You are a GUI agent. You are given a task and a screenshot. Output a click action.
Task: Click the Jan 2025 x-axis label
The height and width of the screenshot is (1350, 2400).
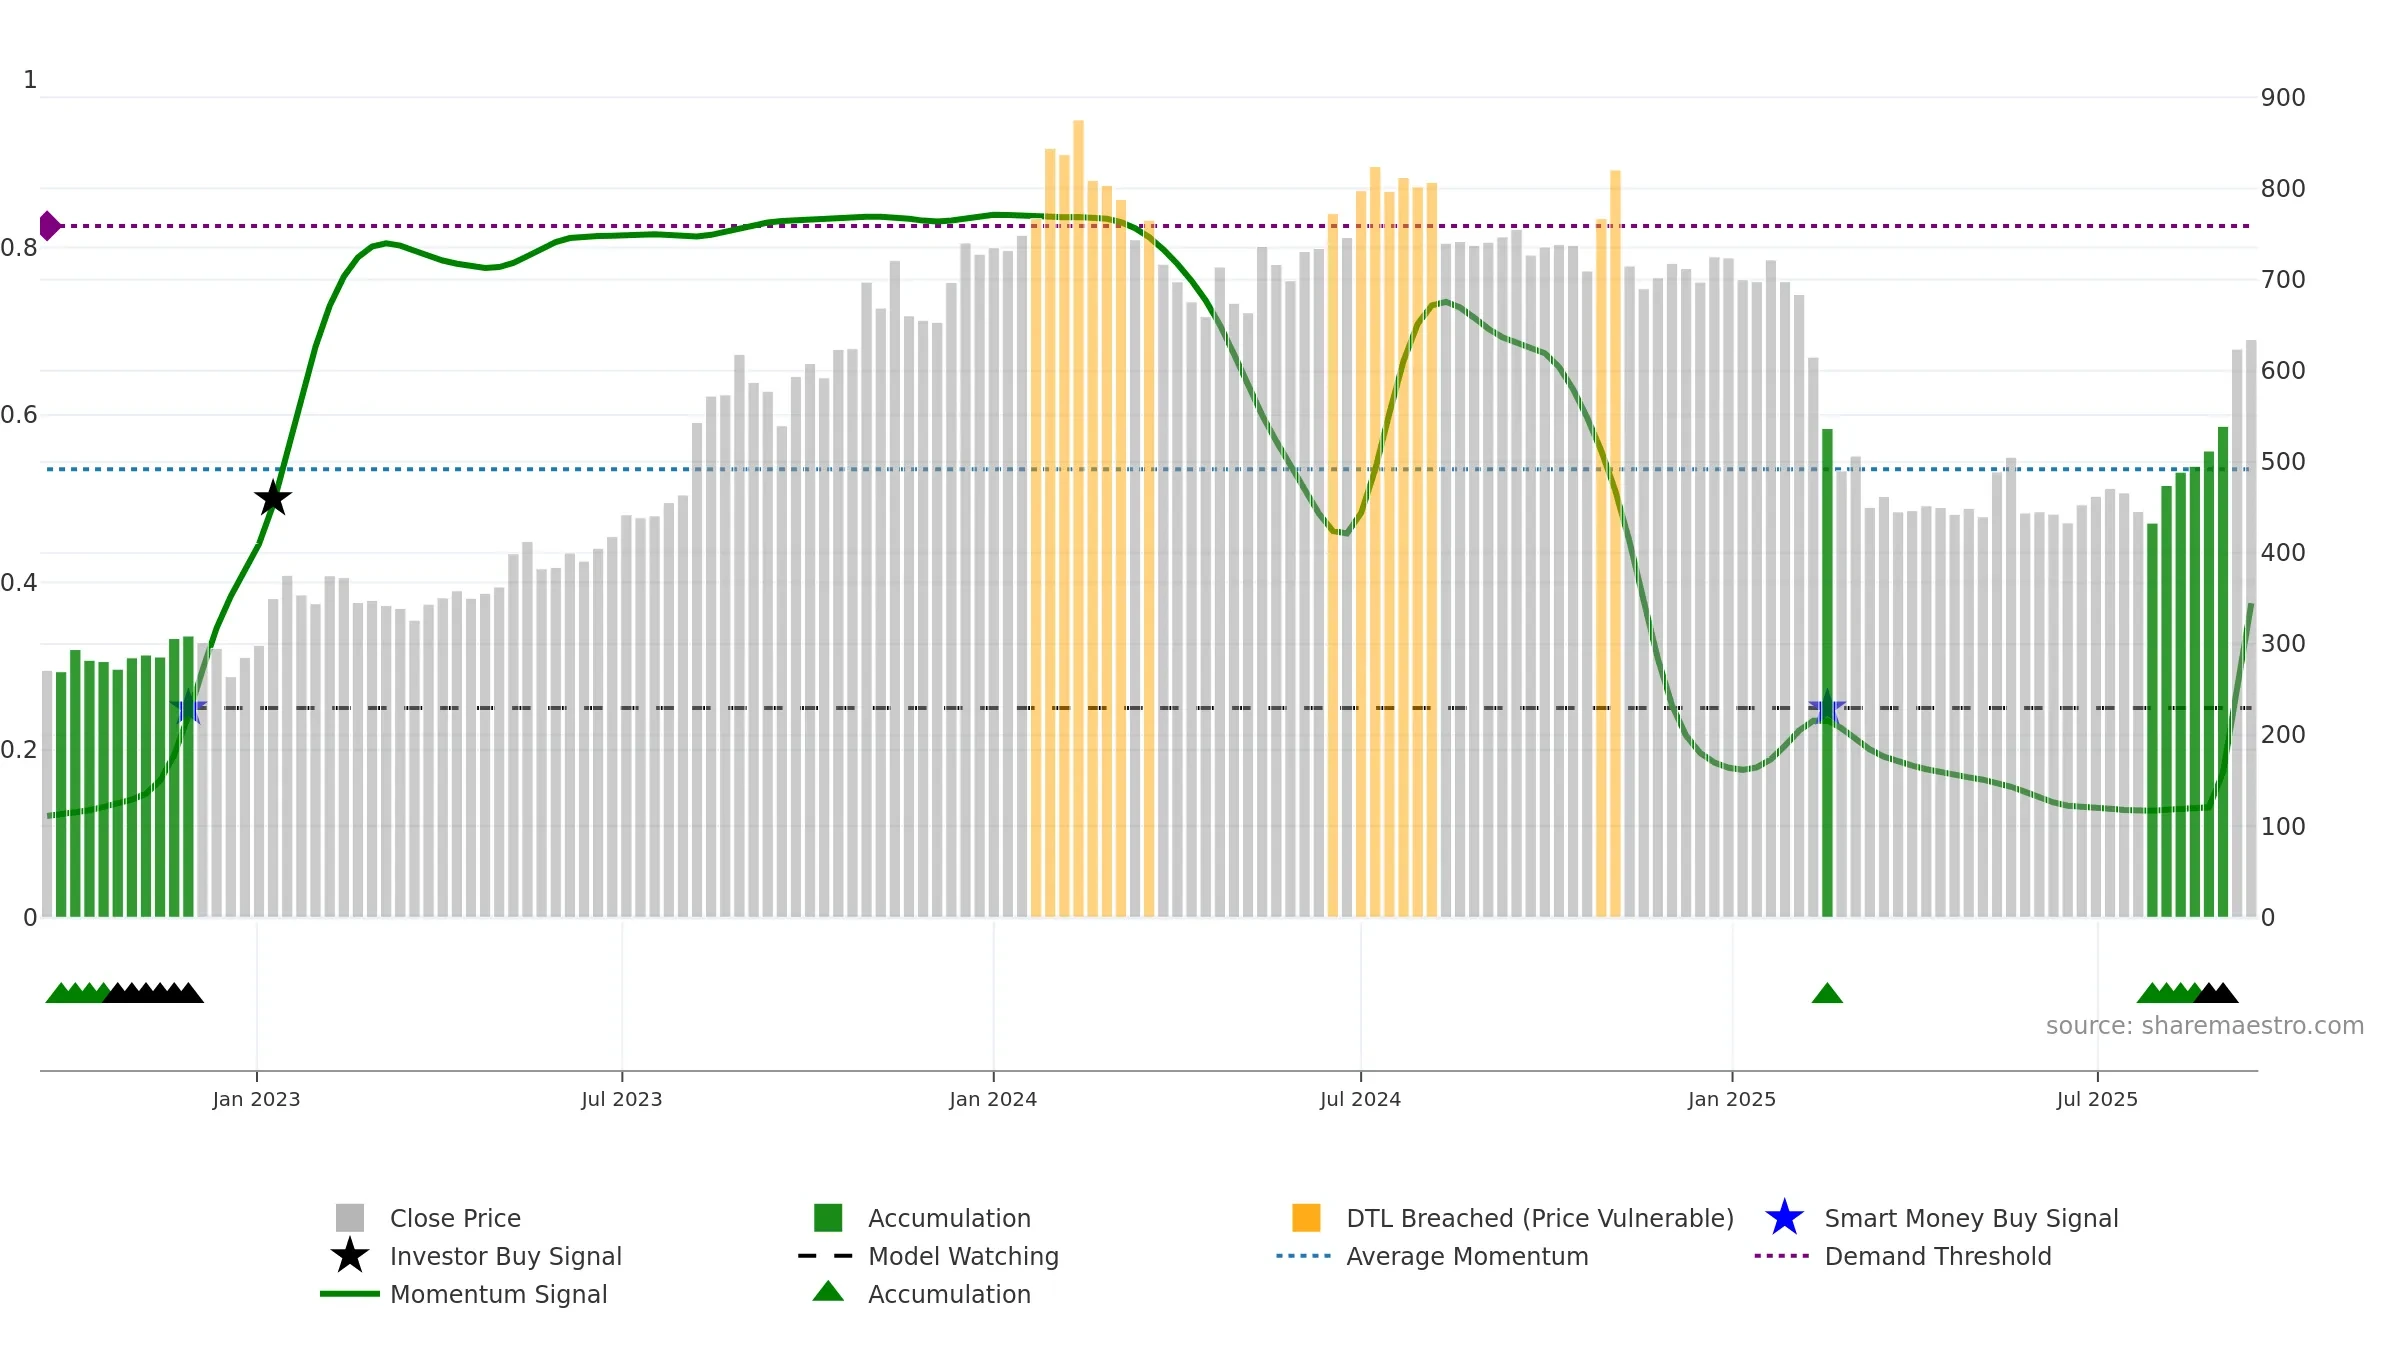click(x=1732, y=1100)
